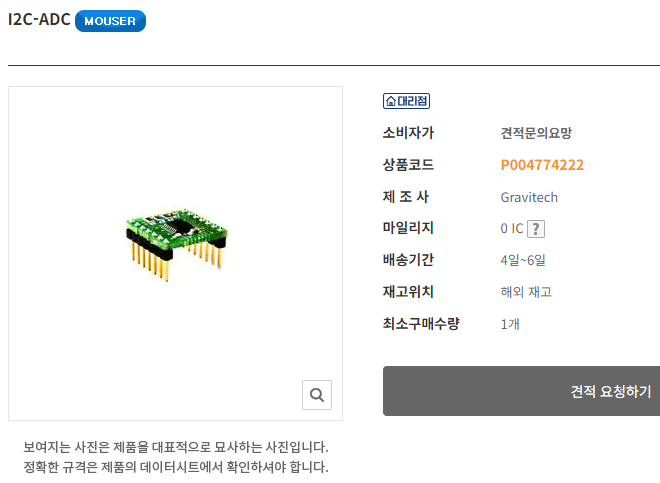
Task: Click the I2C-ADC product title
Action: point(39,19)
